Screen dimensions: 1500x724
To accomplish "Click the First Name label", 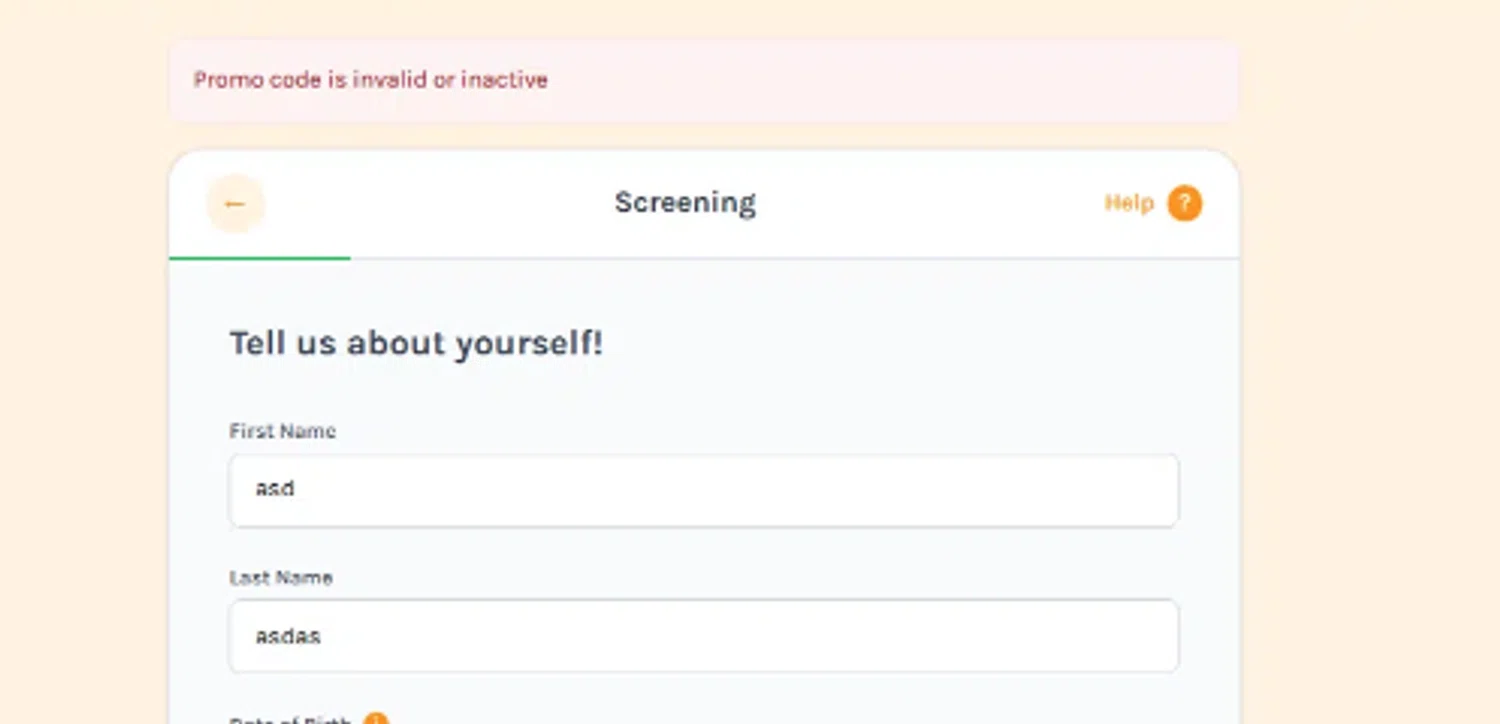I will pyautogui.click(x=283, y=431).
